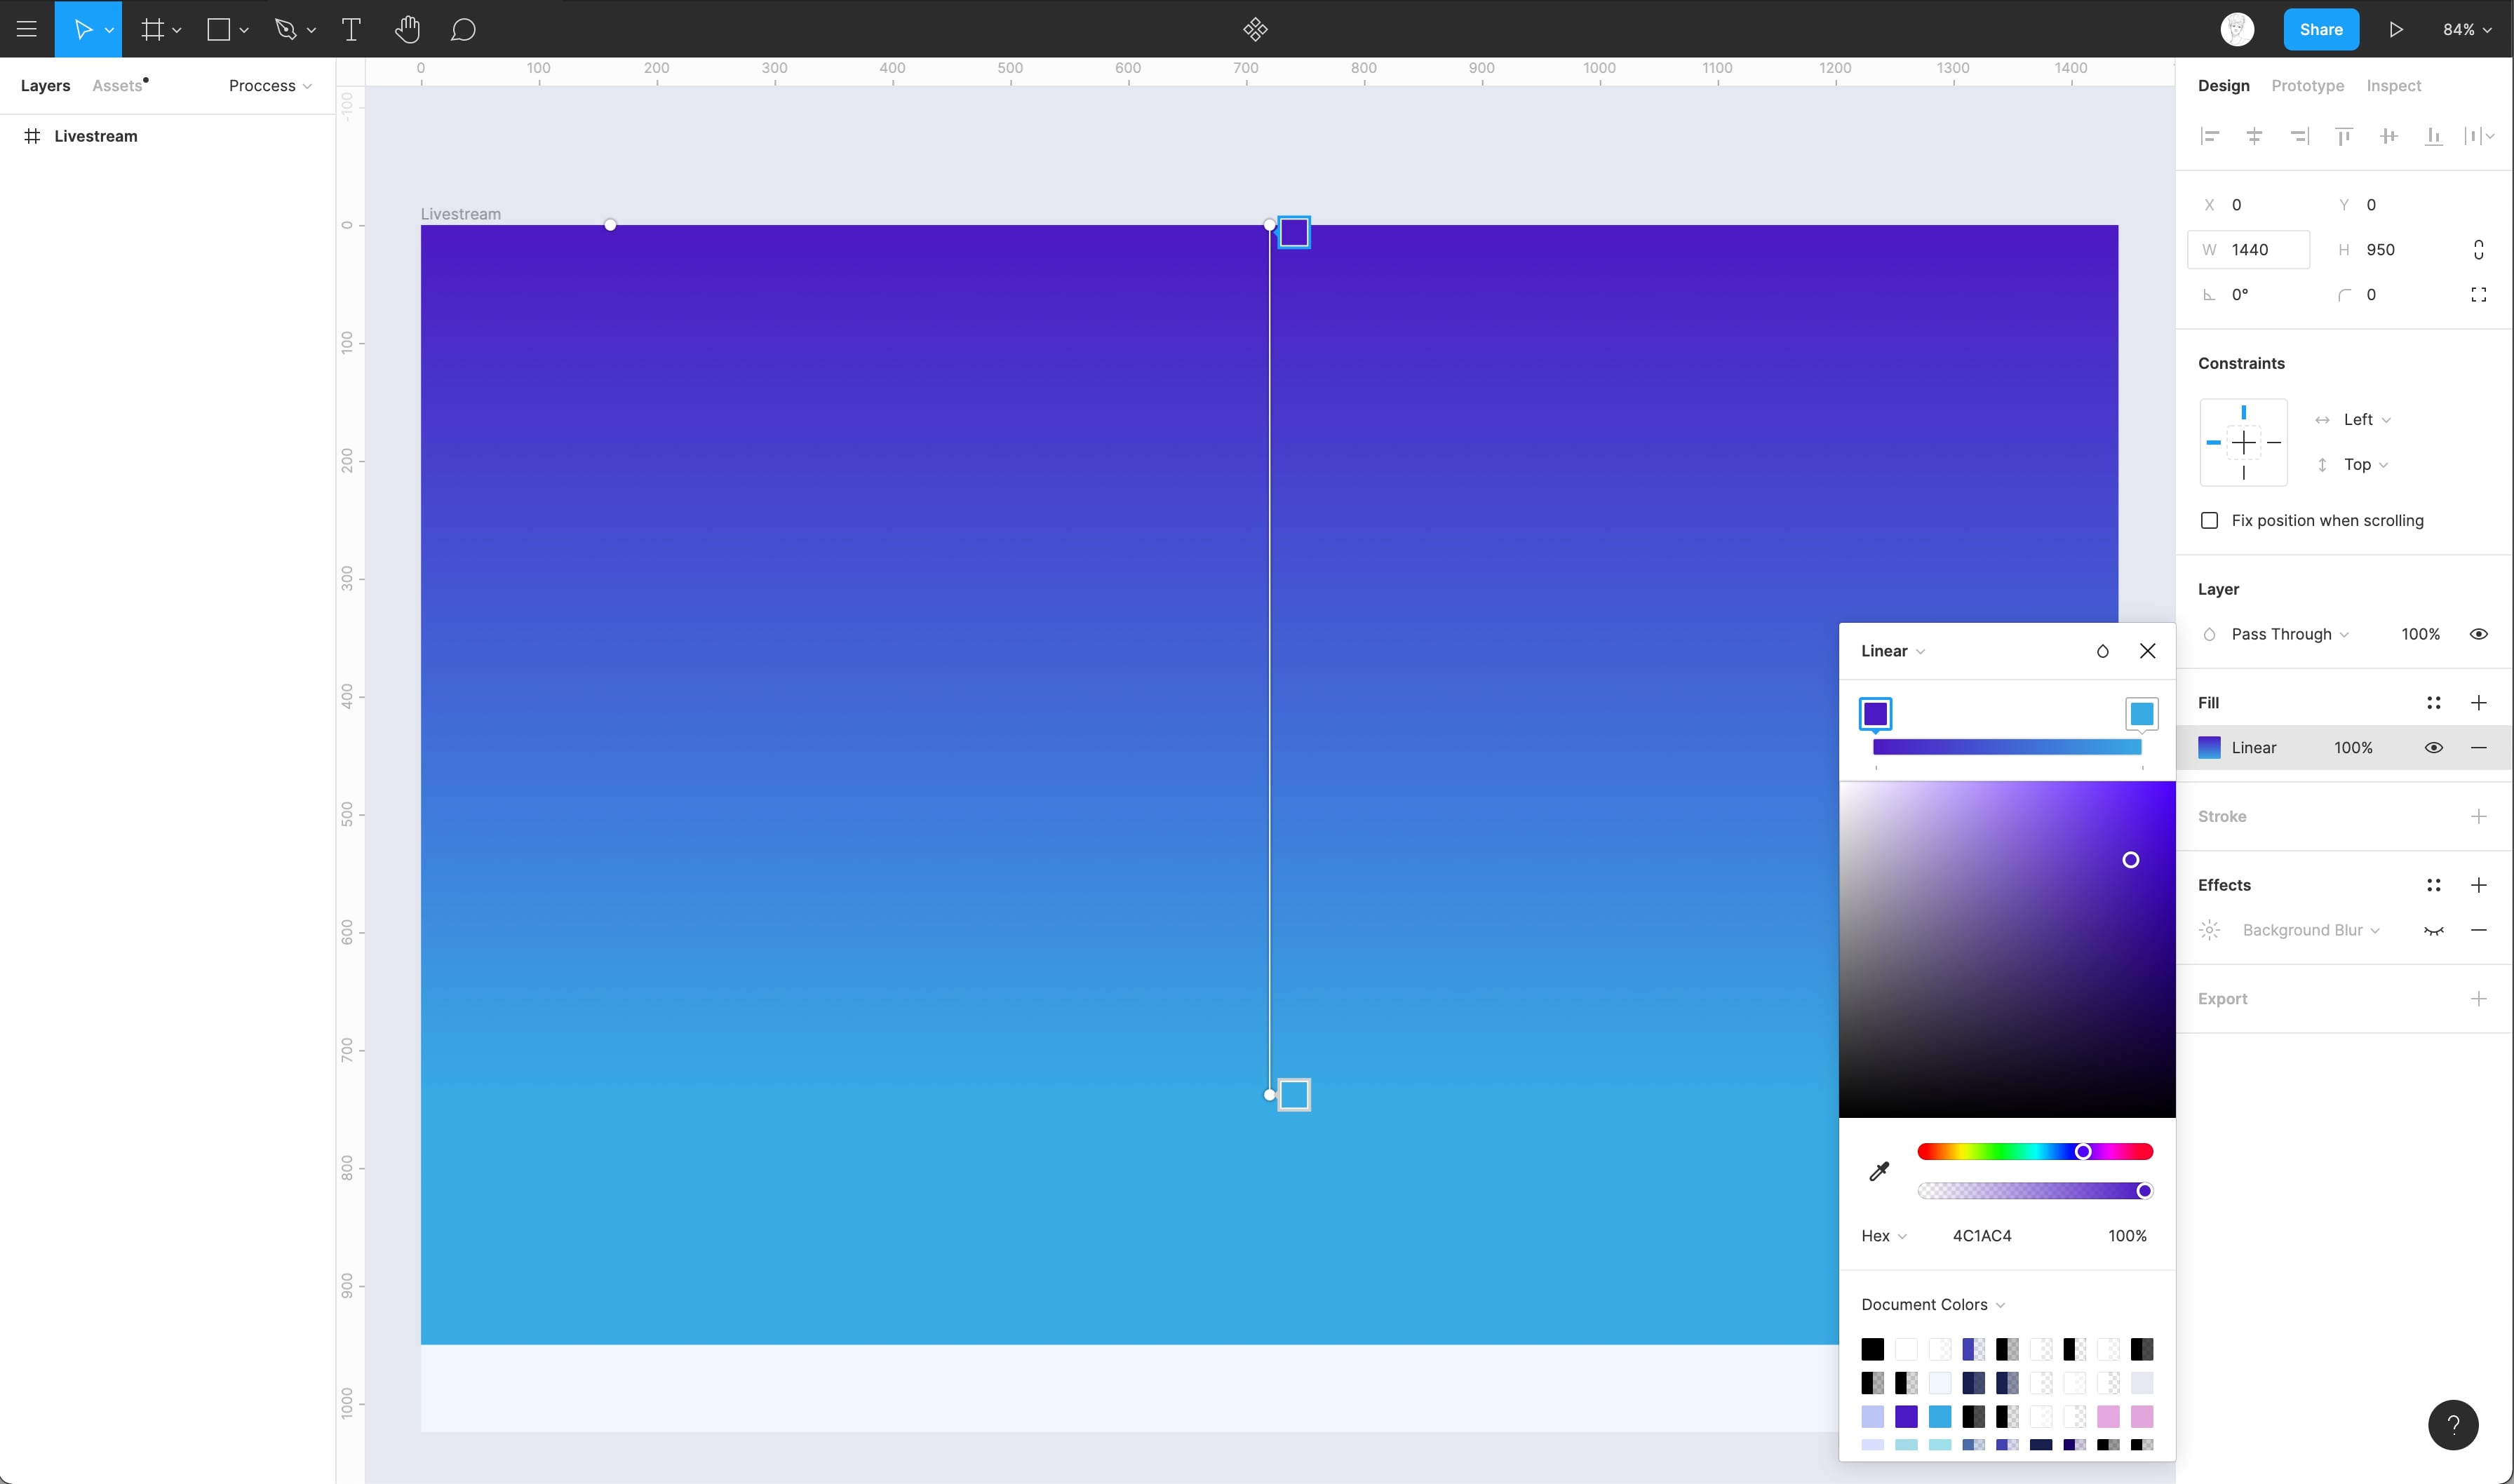The height and width of the screenshot is (1484, 2514).
Task: Click the Hex value input field
Action: [x=1983, y=1235]
